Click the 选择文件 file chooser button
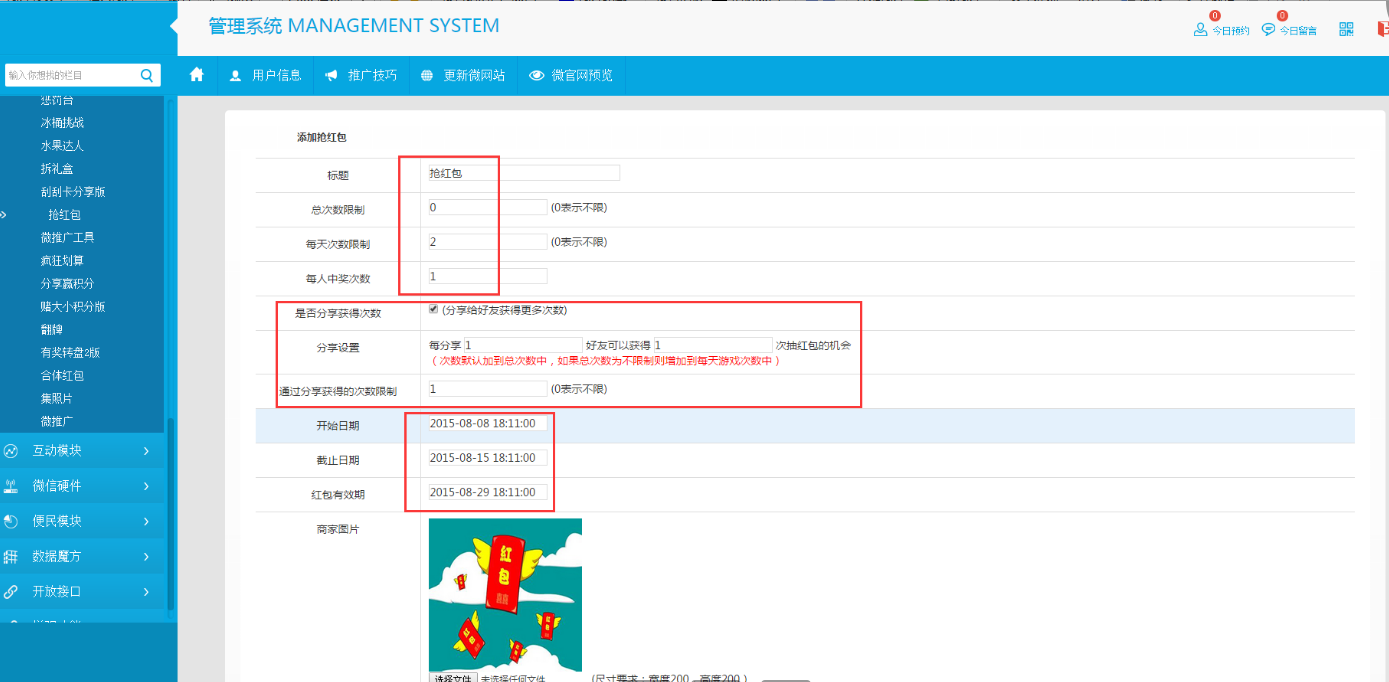 click(x=452, y=677)
